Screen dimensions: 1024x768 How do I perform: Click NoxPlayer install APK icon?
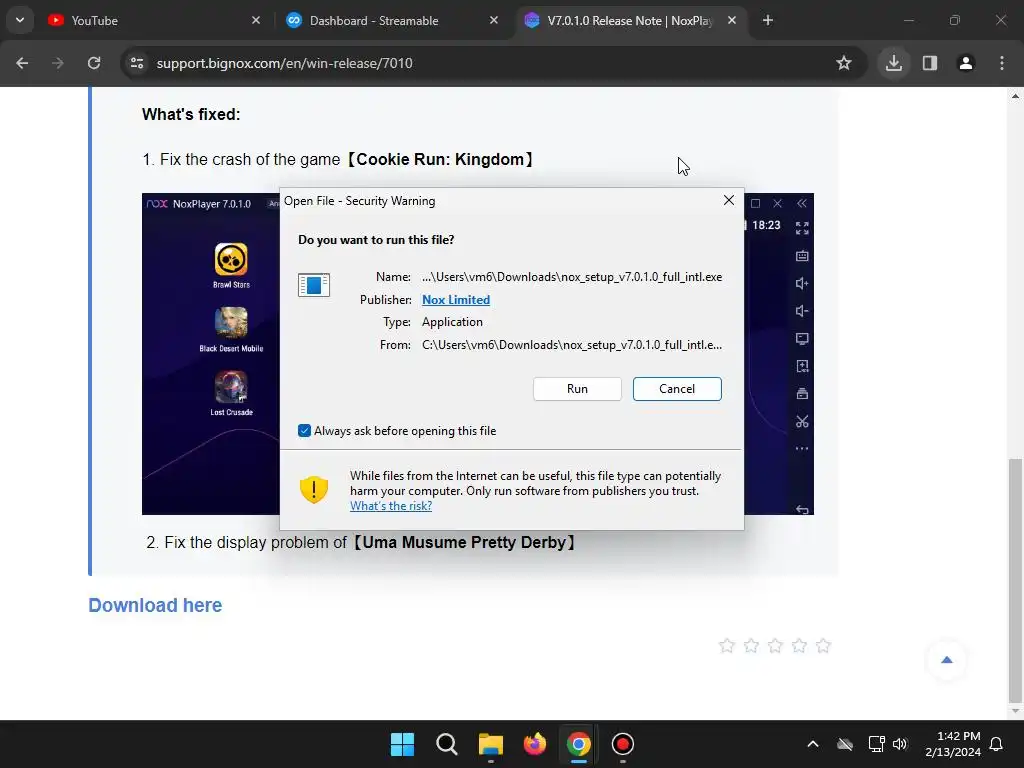point(802,366)
